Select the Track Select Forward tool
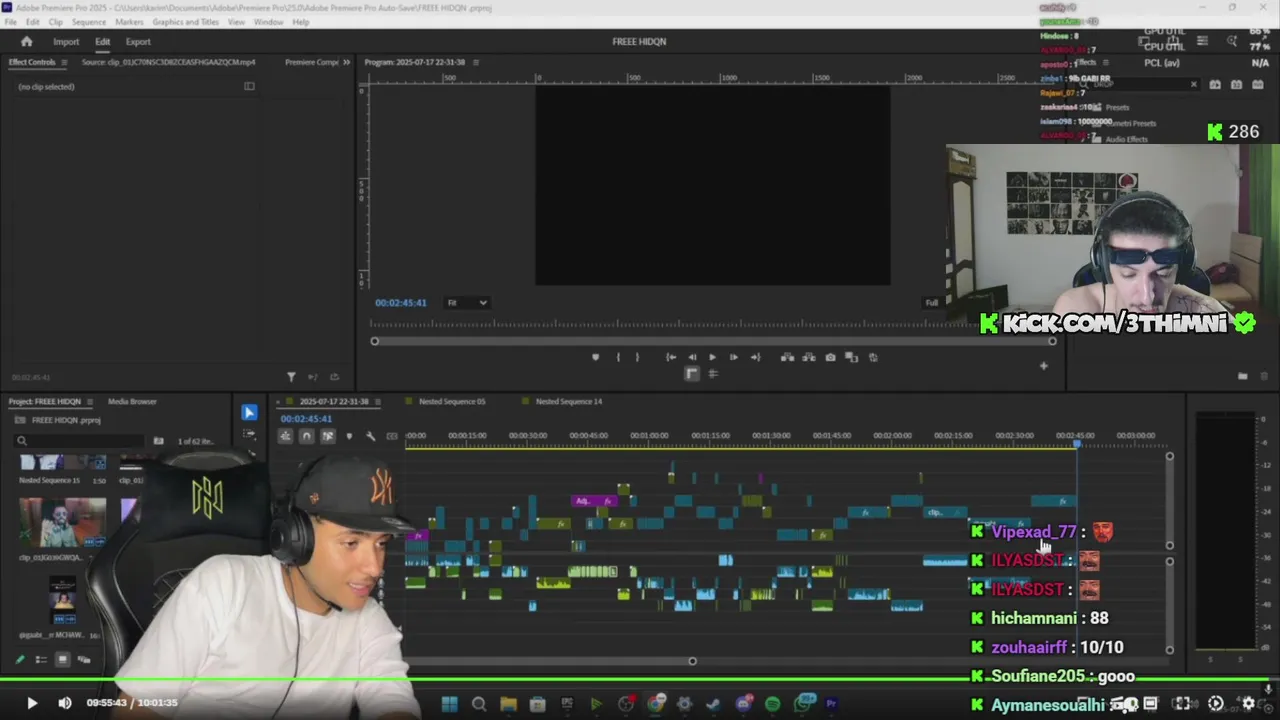 click(x=249, y=436)
